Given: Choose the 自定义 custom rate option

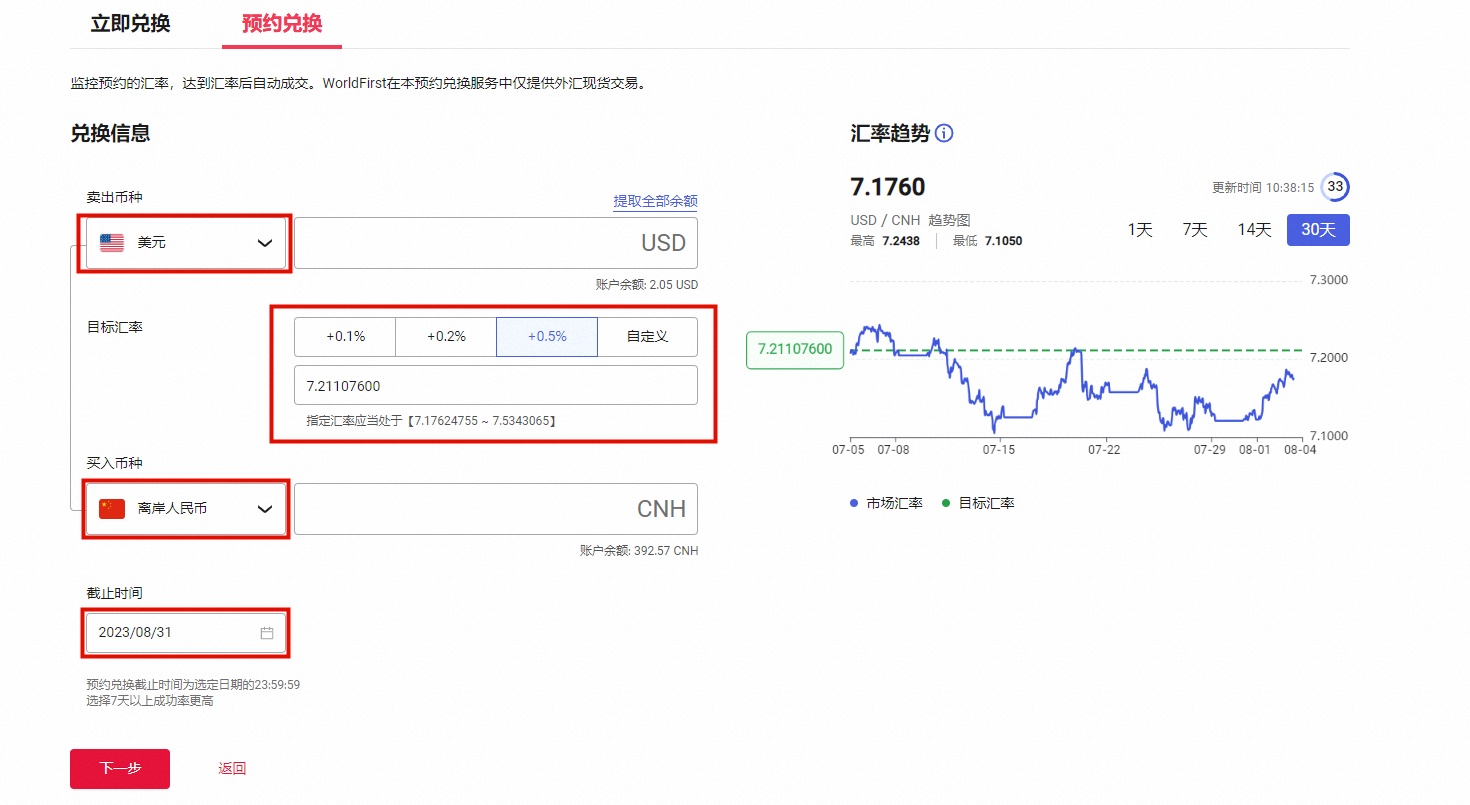Looking at the screenshot, I should pyautogui.click(x=647, y=337).
